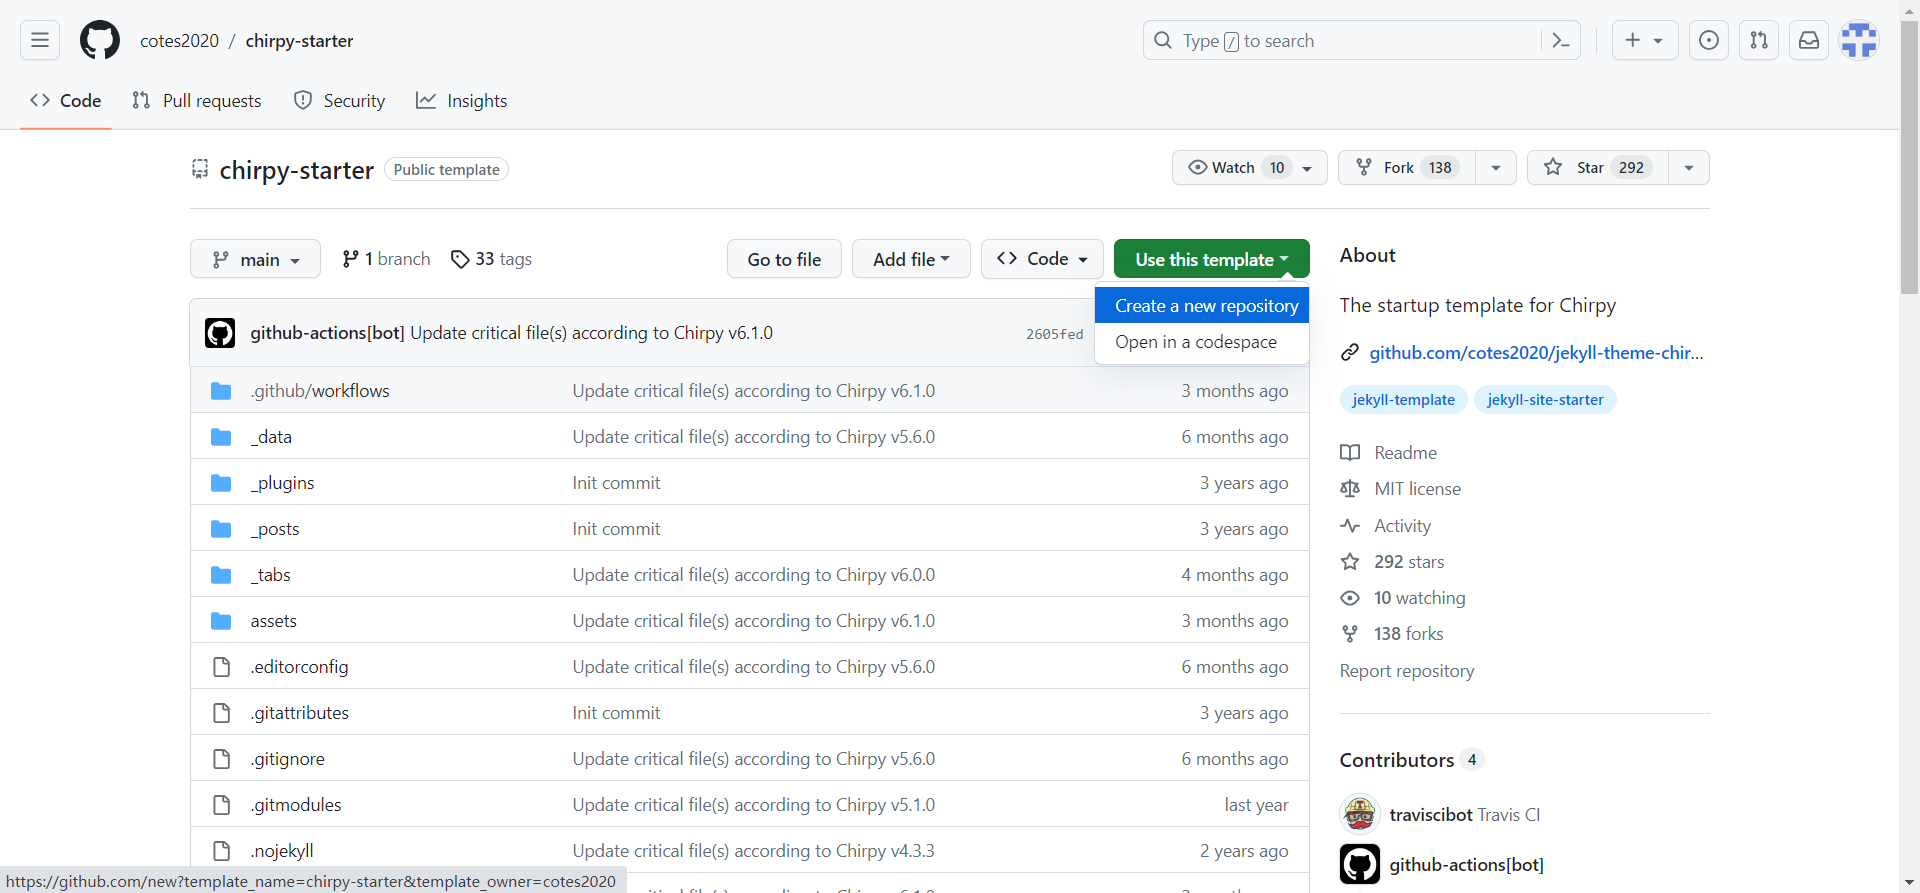Click the _plugins folder icon
Screen dimensions: 1920x893
pyautogui.click(x=221, y=483)
